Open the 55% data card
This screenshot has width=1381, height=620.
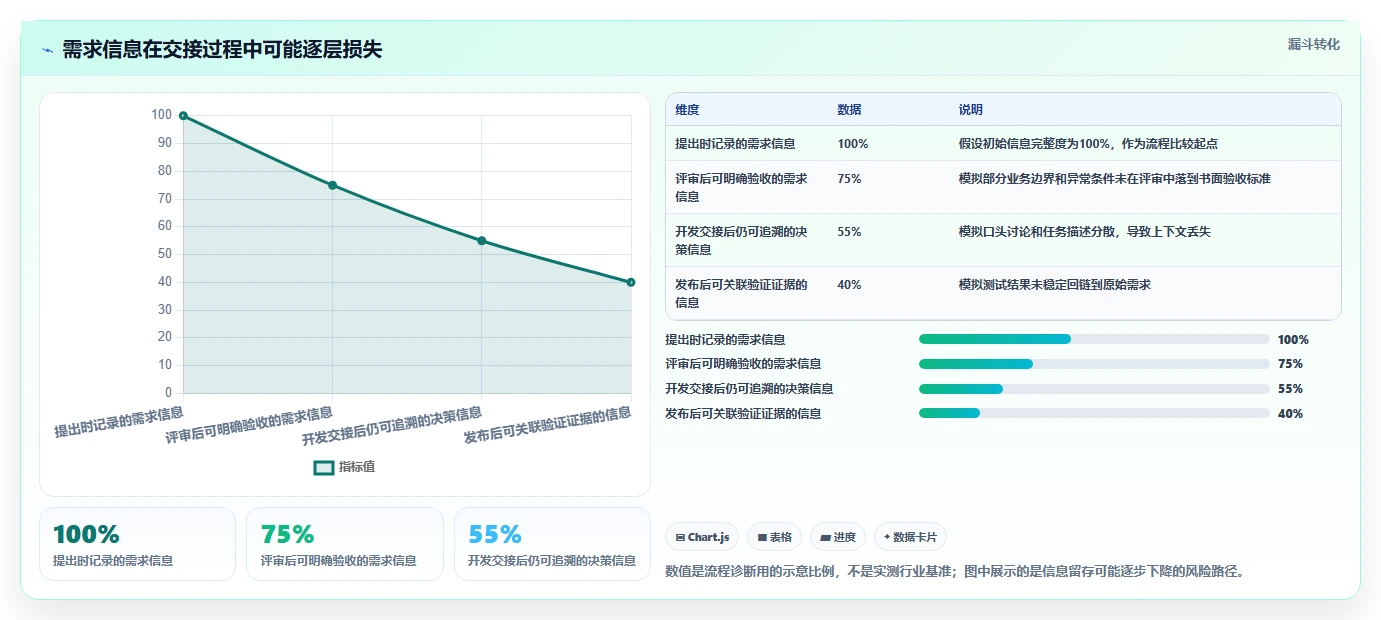[552, 544]
